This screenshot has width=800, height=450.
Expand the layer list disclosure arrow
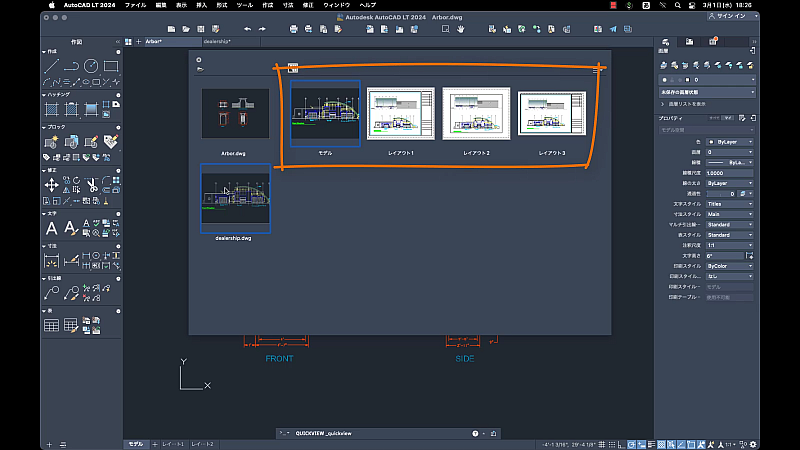[663, 104]
